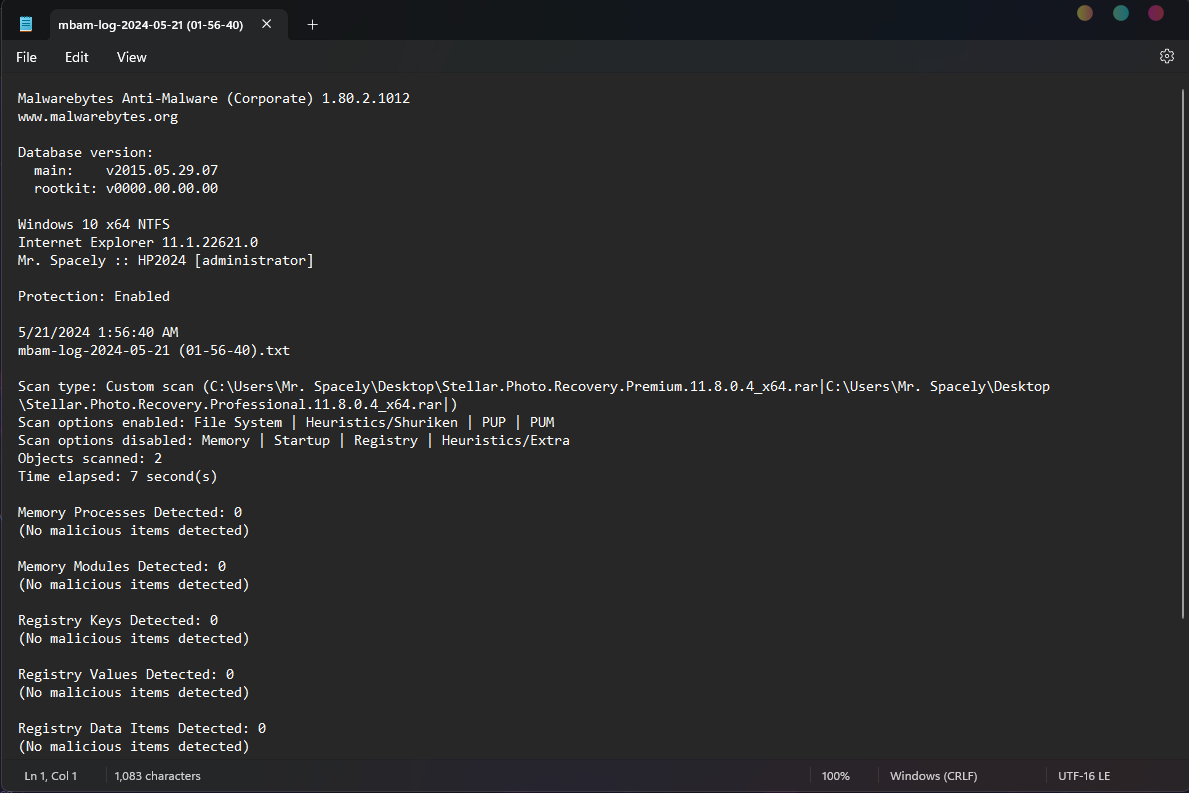Click the 'Time elapsed: 7 second(s)' line

point(118,477)
